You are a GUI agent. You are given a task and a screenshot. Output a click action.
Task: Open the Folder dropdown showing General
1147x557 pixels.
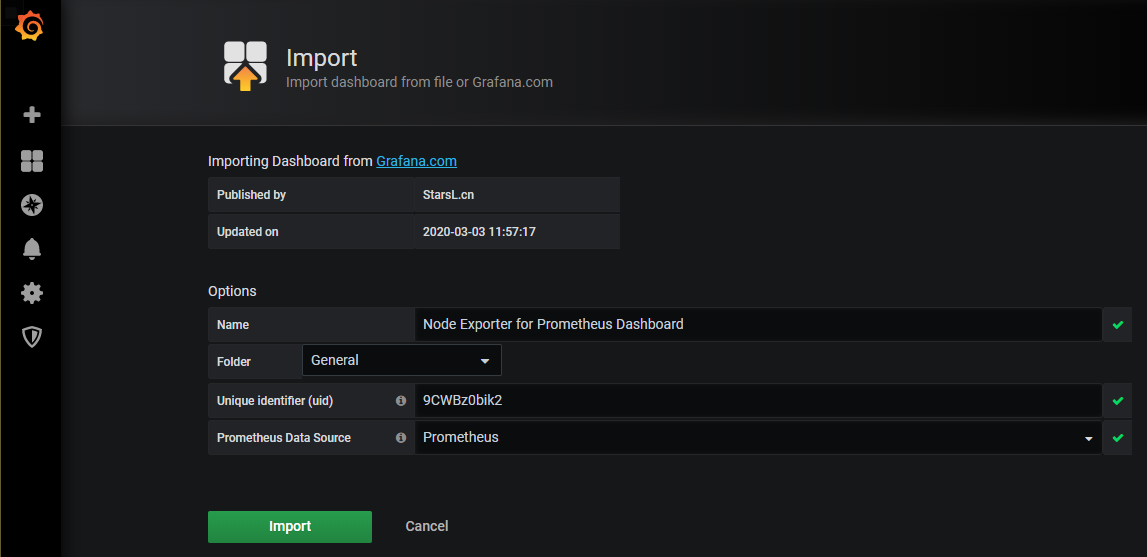click(402, 360)
